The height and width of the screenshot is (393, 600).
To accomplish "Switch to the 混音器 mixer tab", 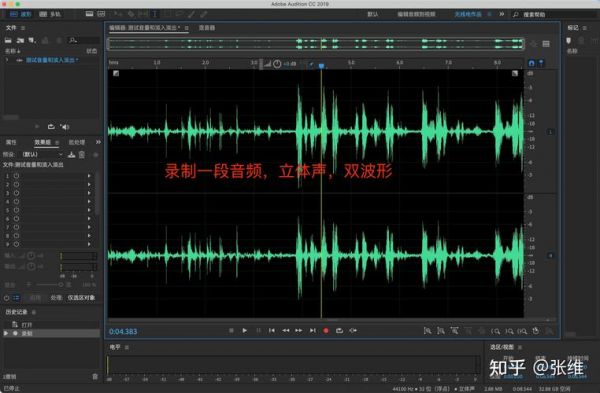I will [x=207, y=28].
